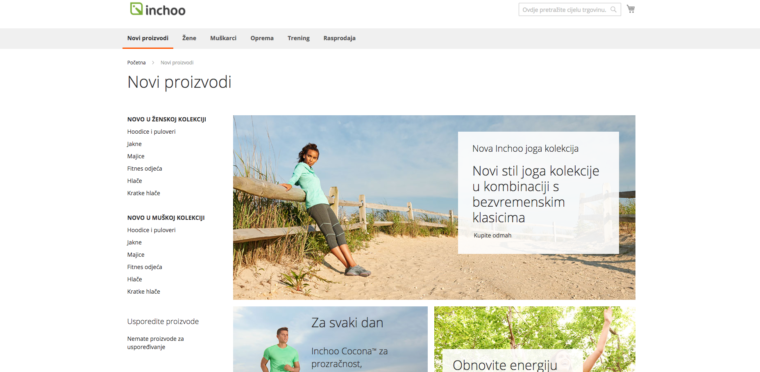Open women's Kratke hlače link

pos(143,193)
